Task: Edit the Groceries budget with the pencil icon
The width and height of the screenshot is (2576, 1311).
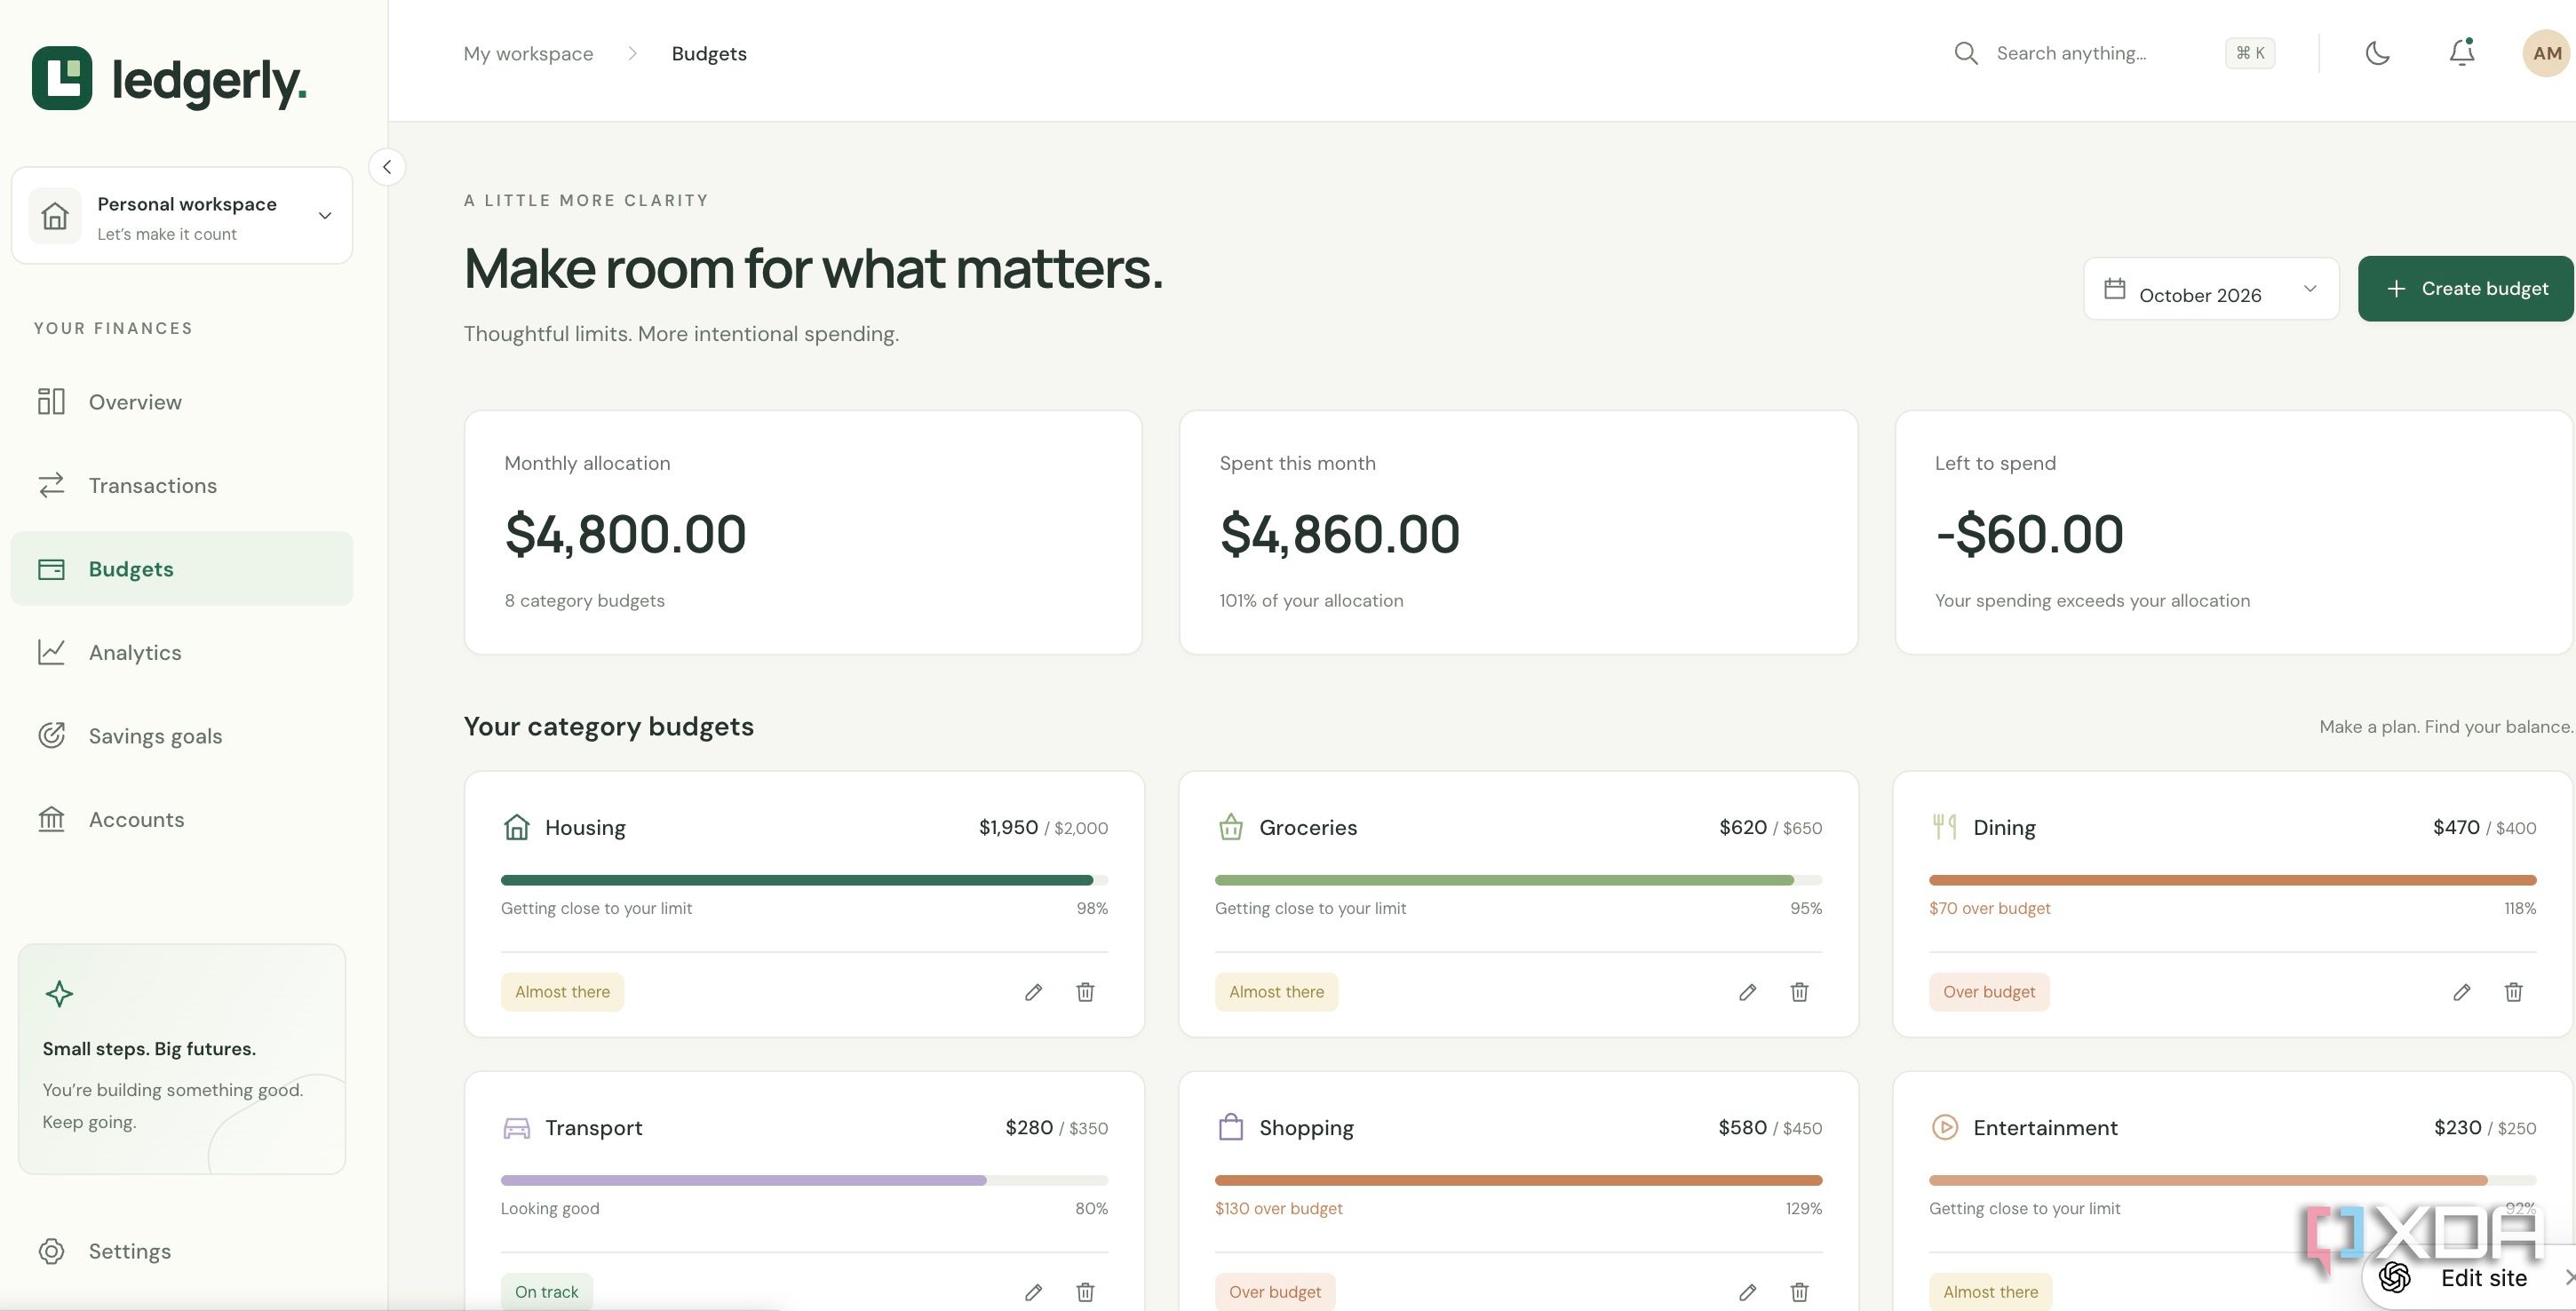Action: pyautogui.click(x=1747, y=992)
